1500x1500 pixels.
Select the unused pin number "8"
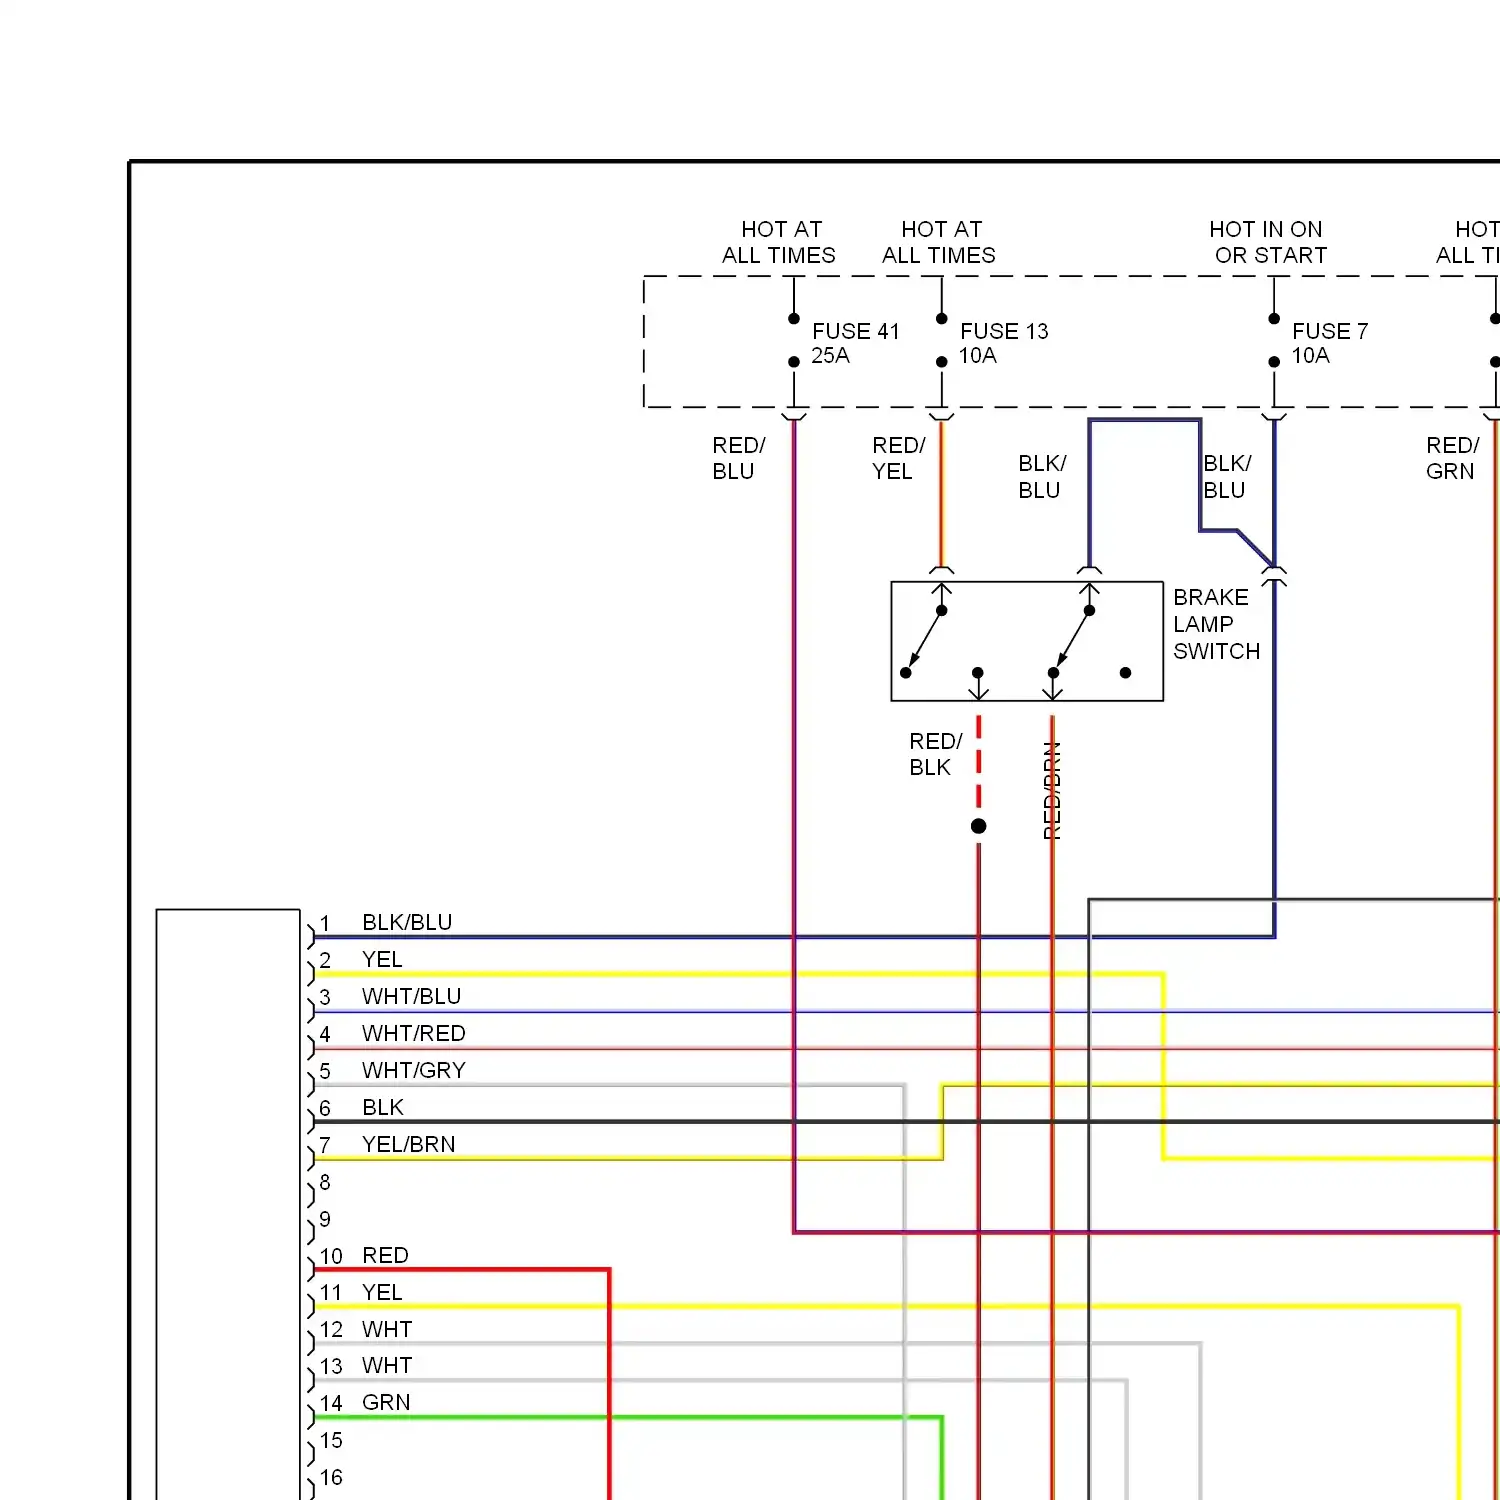coord(325,1182)
